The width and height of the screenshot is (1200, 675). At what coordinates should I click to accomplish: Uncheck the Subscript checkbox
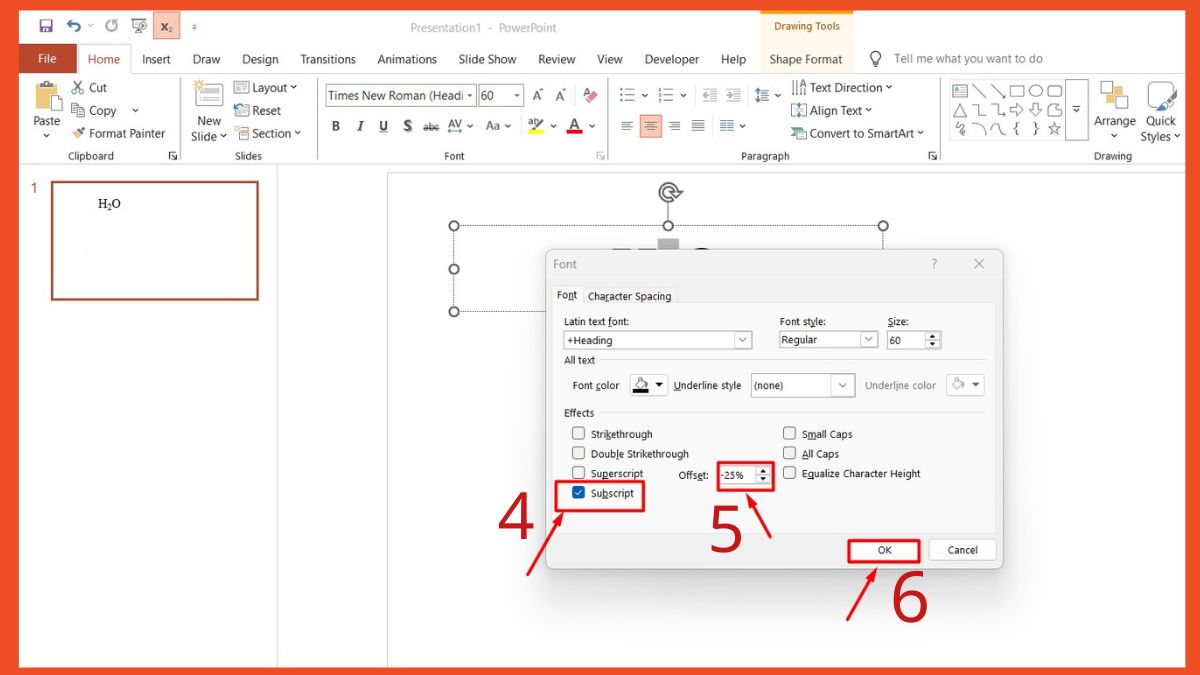(578, 493)
